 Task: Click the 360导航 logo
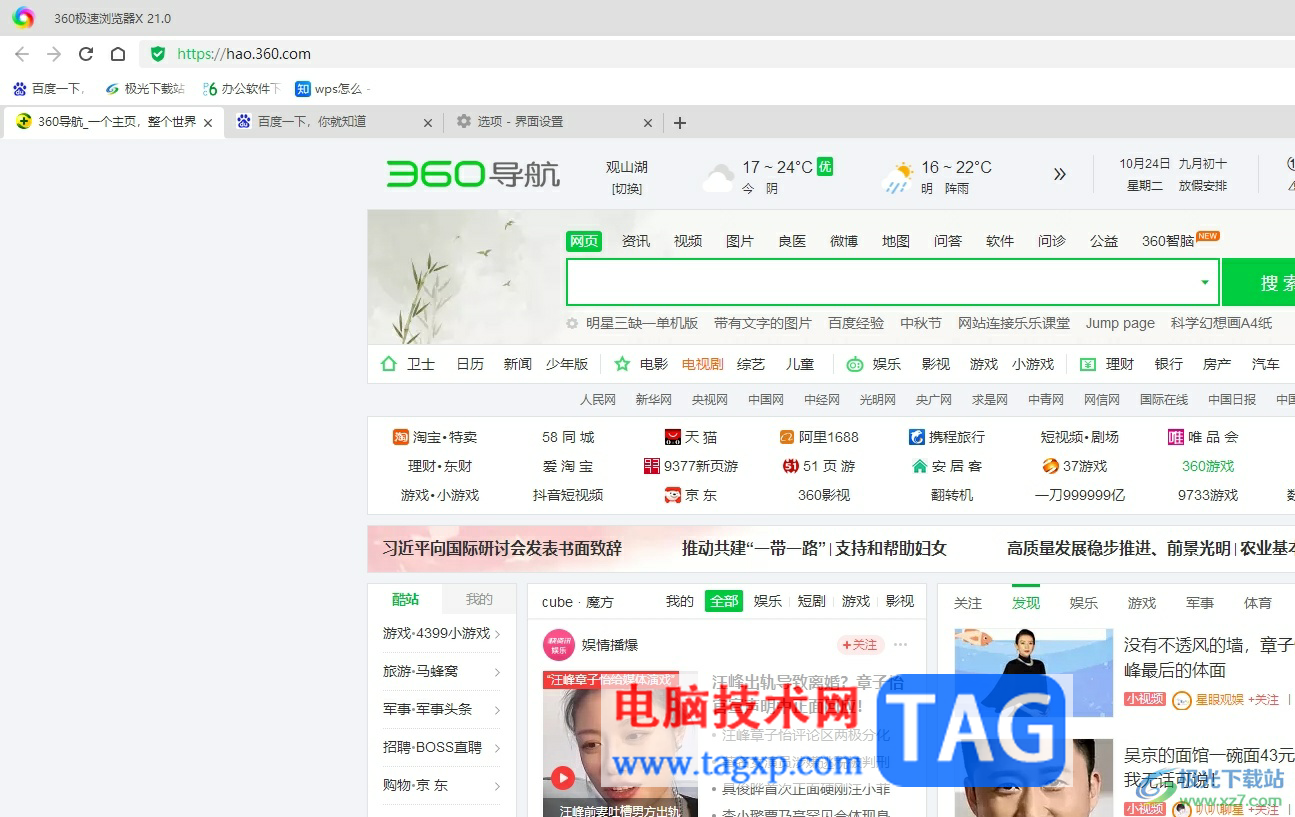pos(473,174)
